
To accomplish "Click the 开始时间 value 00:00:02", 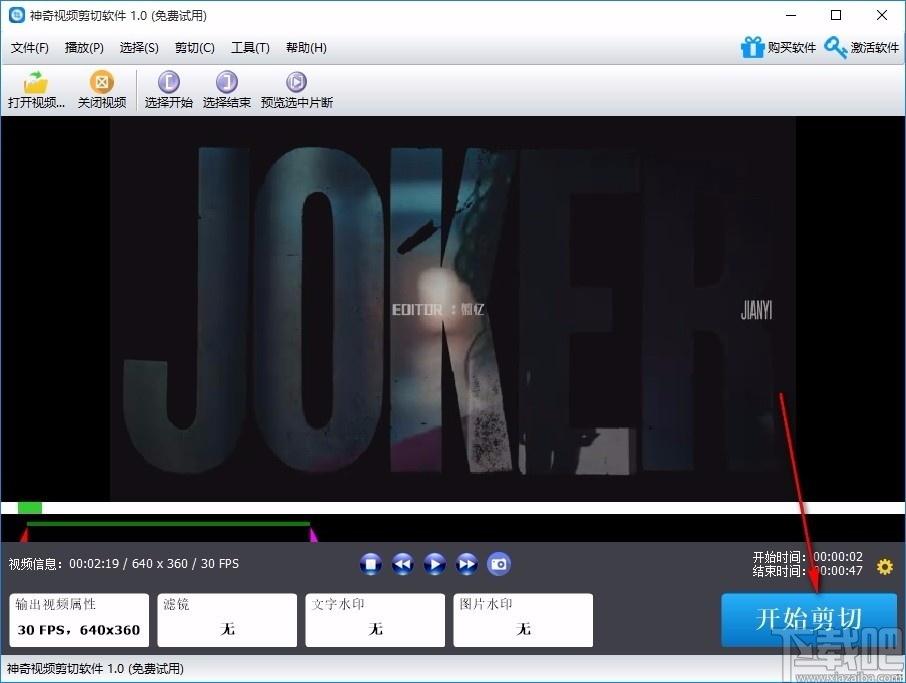I will [x=838, y=556].
